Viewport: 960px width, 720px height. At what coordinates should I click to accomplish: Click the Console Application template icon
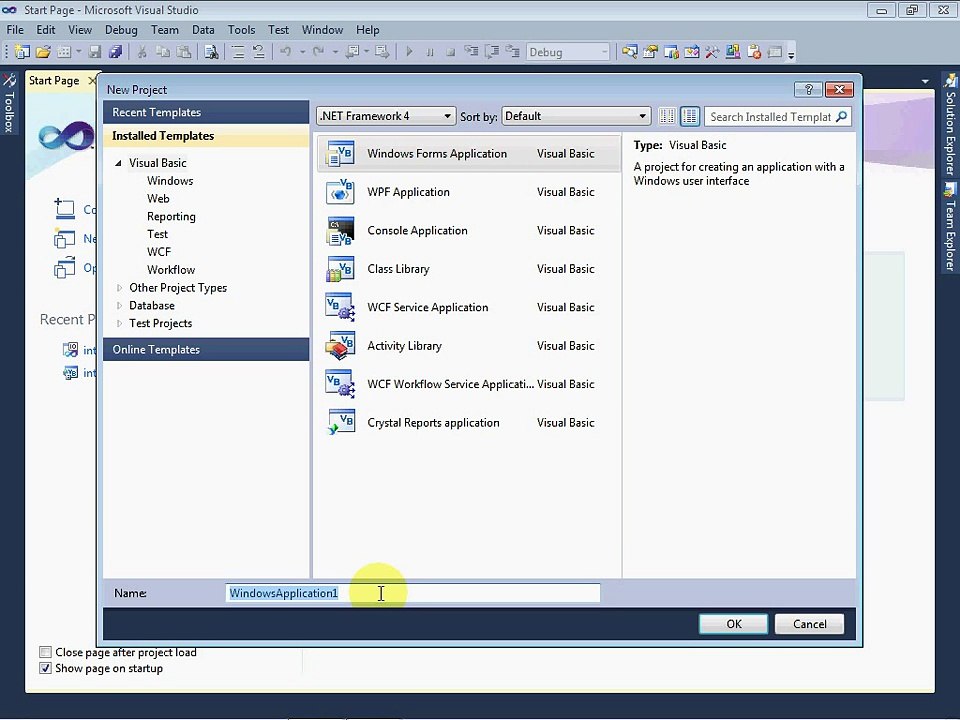point(340,231)
